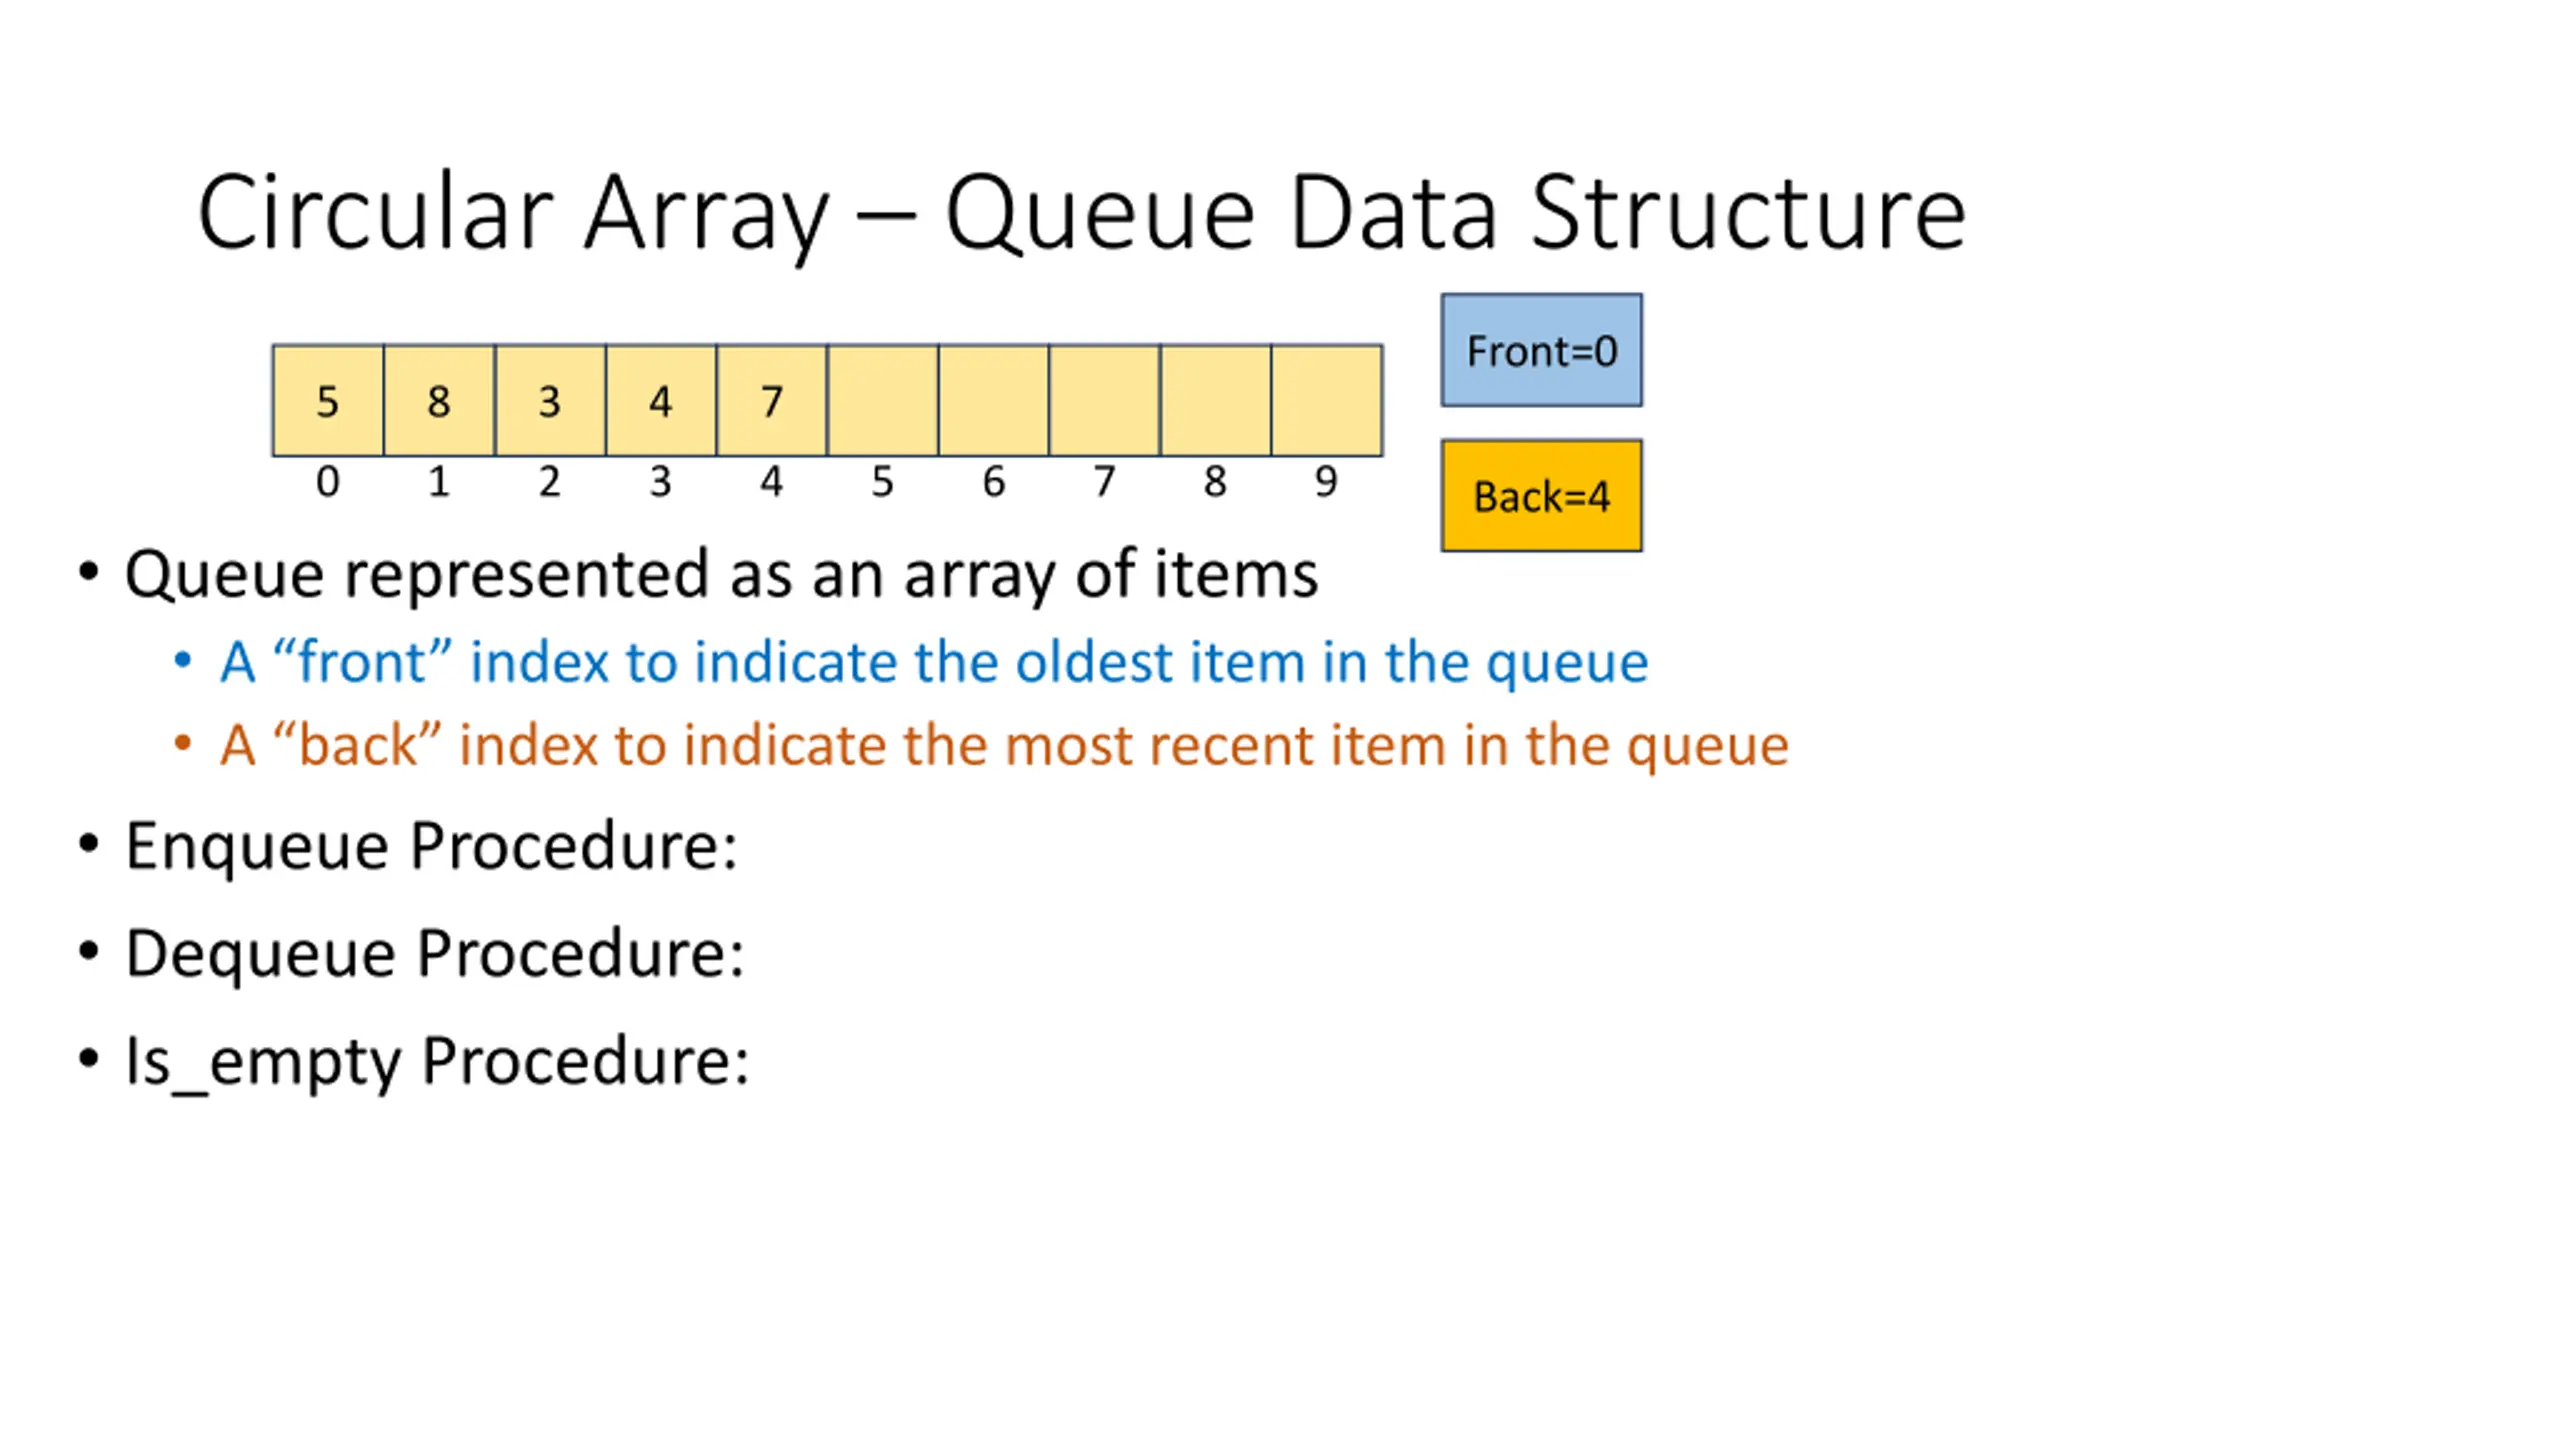
Task: Click the Is_empty Procedure bullet text
Action: coord(437,1062)
